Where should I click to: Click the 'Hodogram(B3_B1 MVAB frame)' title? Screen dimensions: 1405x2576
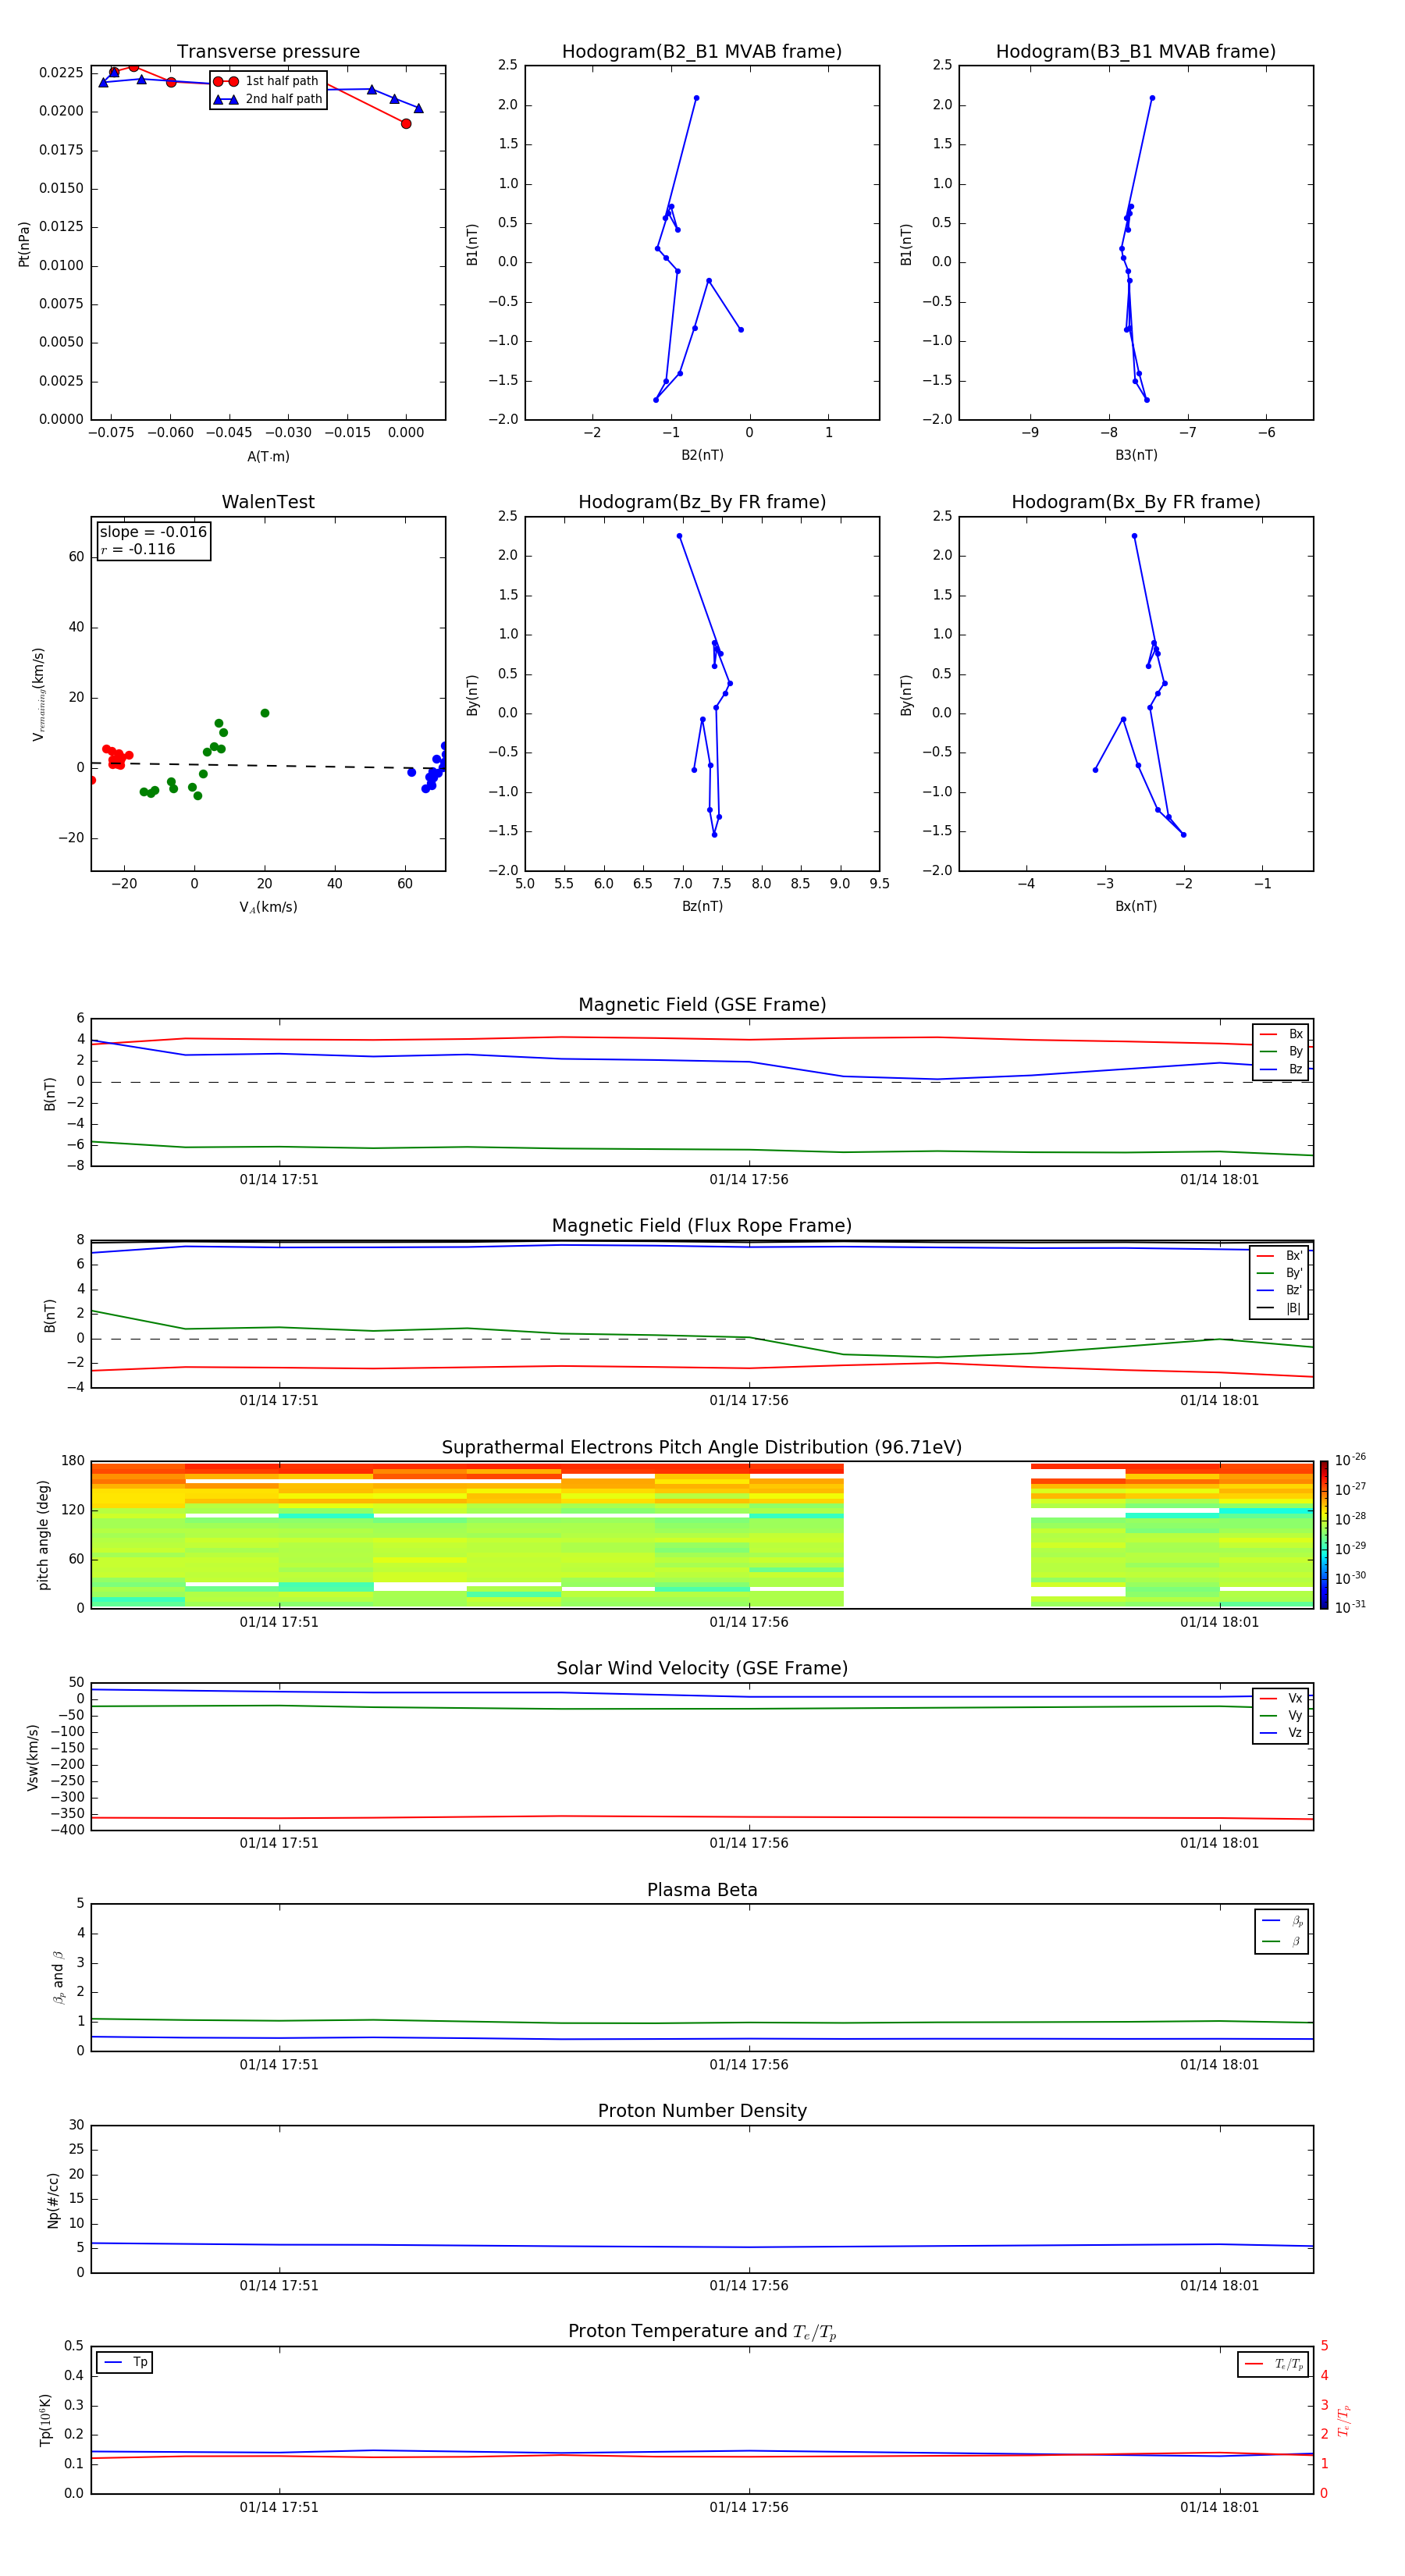click(x=1136, y=52)
